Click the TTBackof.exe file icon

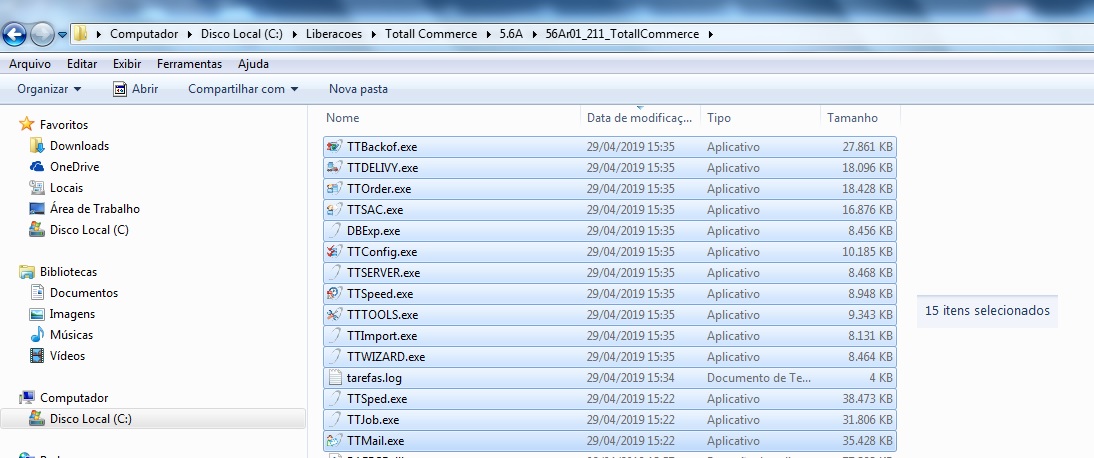coord(335,147)
